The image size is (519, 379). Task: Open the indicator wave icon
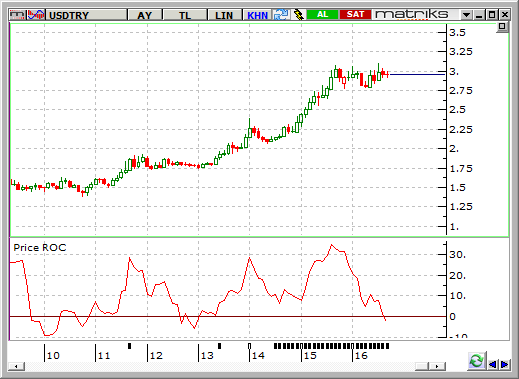click(36, 15)
